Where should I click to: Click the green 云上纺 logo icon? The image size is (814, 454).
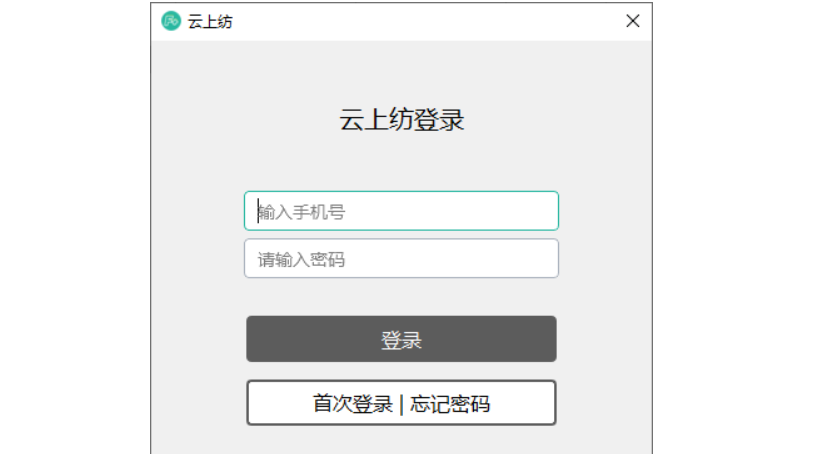171,21
